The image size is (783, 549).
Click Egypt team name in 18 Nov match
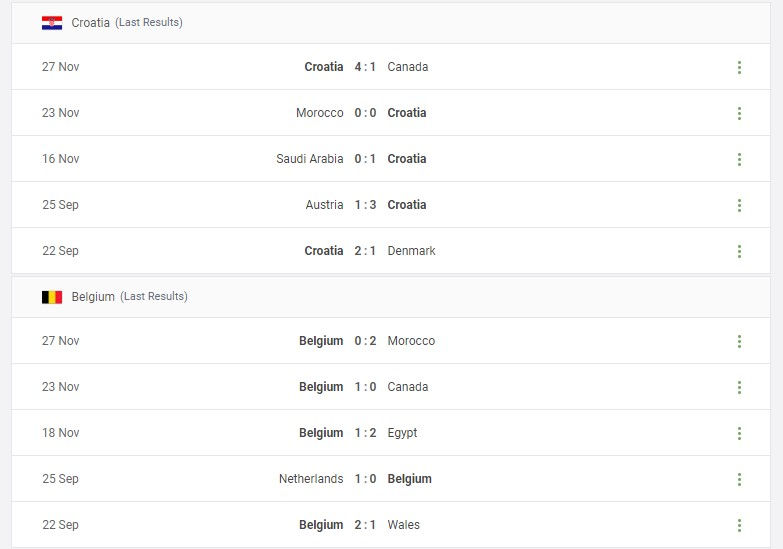point(402,433)
